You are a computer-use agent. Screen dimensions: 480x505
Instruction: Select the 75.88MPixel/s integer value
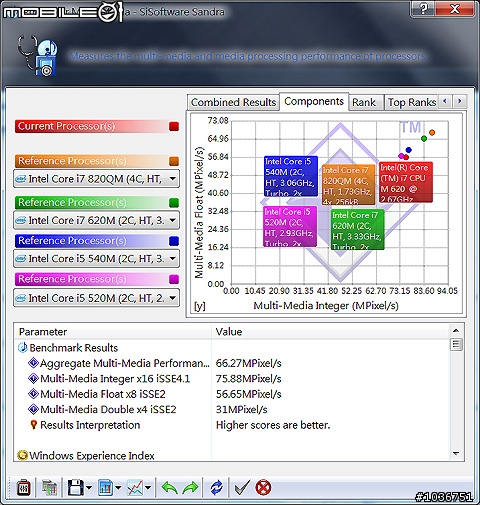click(x=249, y=379)
